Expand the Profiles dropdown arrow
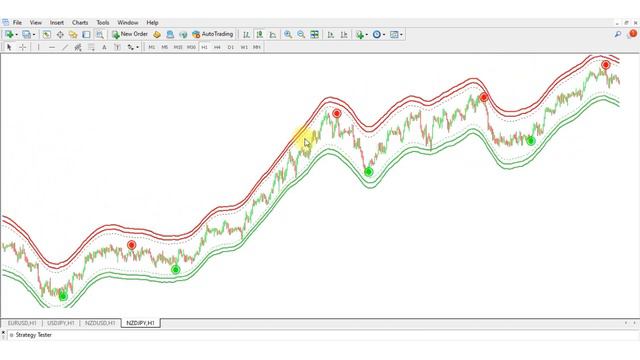The width and height of the screenshot is (640, 360). (34, 35)
